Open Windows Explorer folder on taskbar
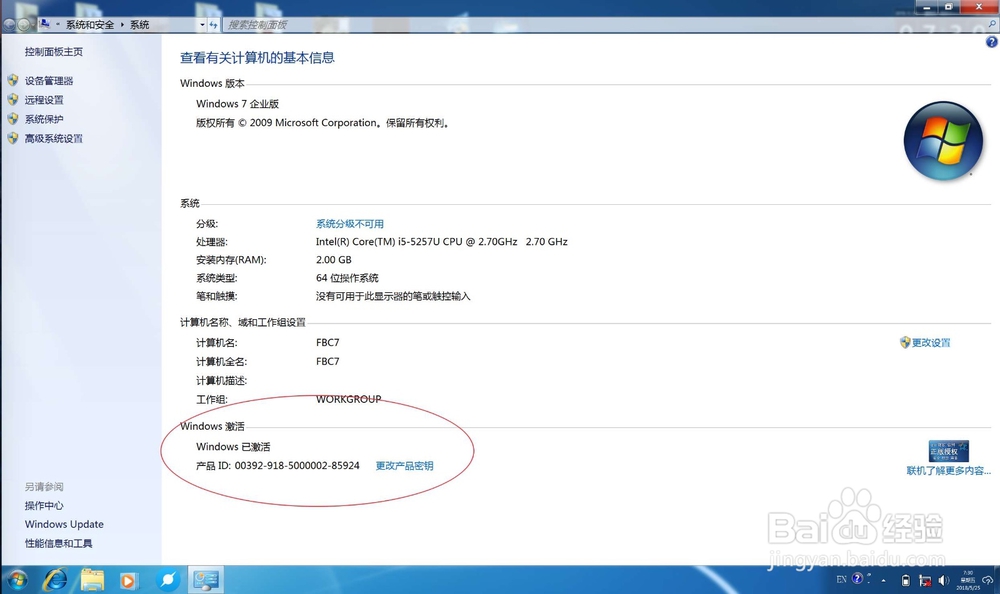 [x=92, y=579]
